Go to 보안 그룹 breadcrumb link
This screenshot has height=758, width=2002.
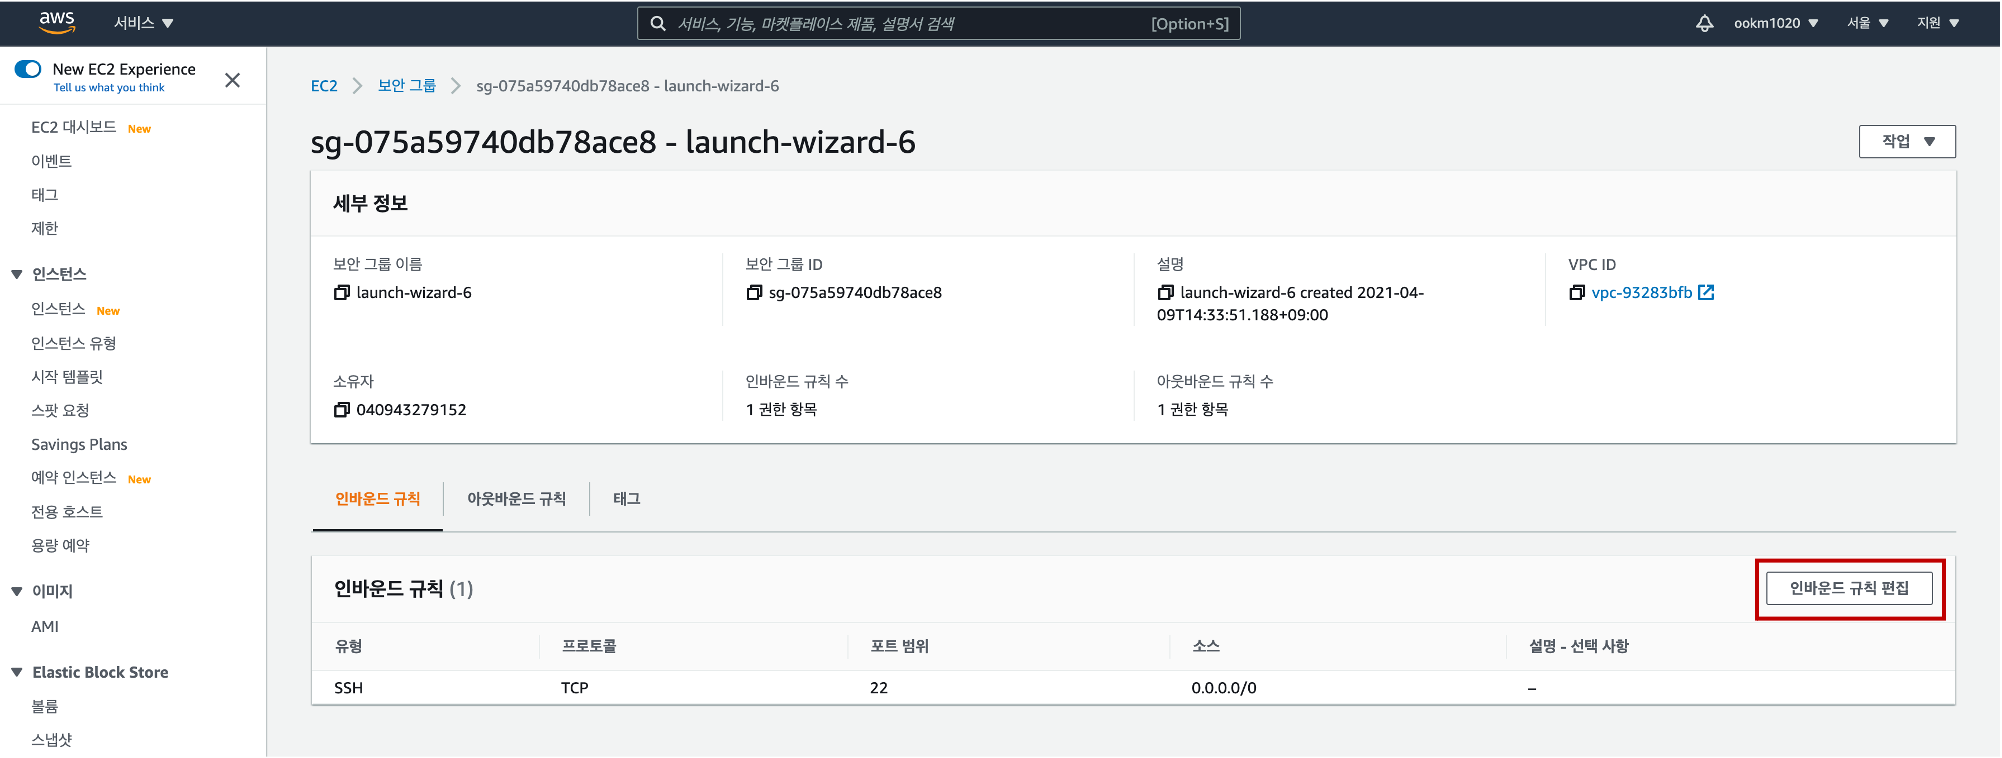[x=407, y=86]
